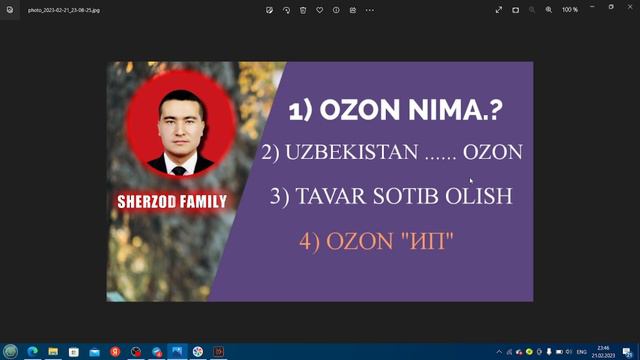Open the Mail app from the taskbar

pyautogui.click(x=94, y=351)
